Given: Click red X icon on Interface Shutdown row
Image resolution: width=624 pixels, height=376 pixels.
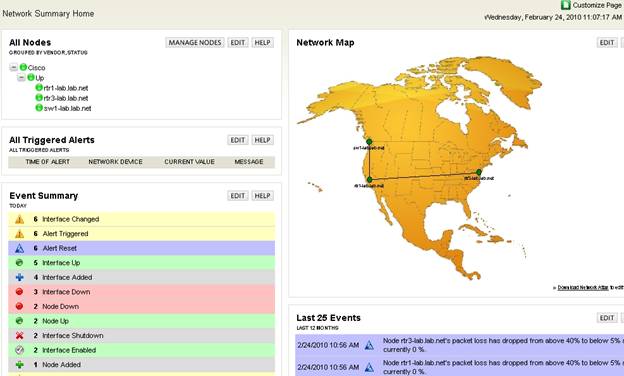Looking at the screenshot, I should pyautogui.click(x=19, y=335).
